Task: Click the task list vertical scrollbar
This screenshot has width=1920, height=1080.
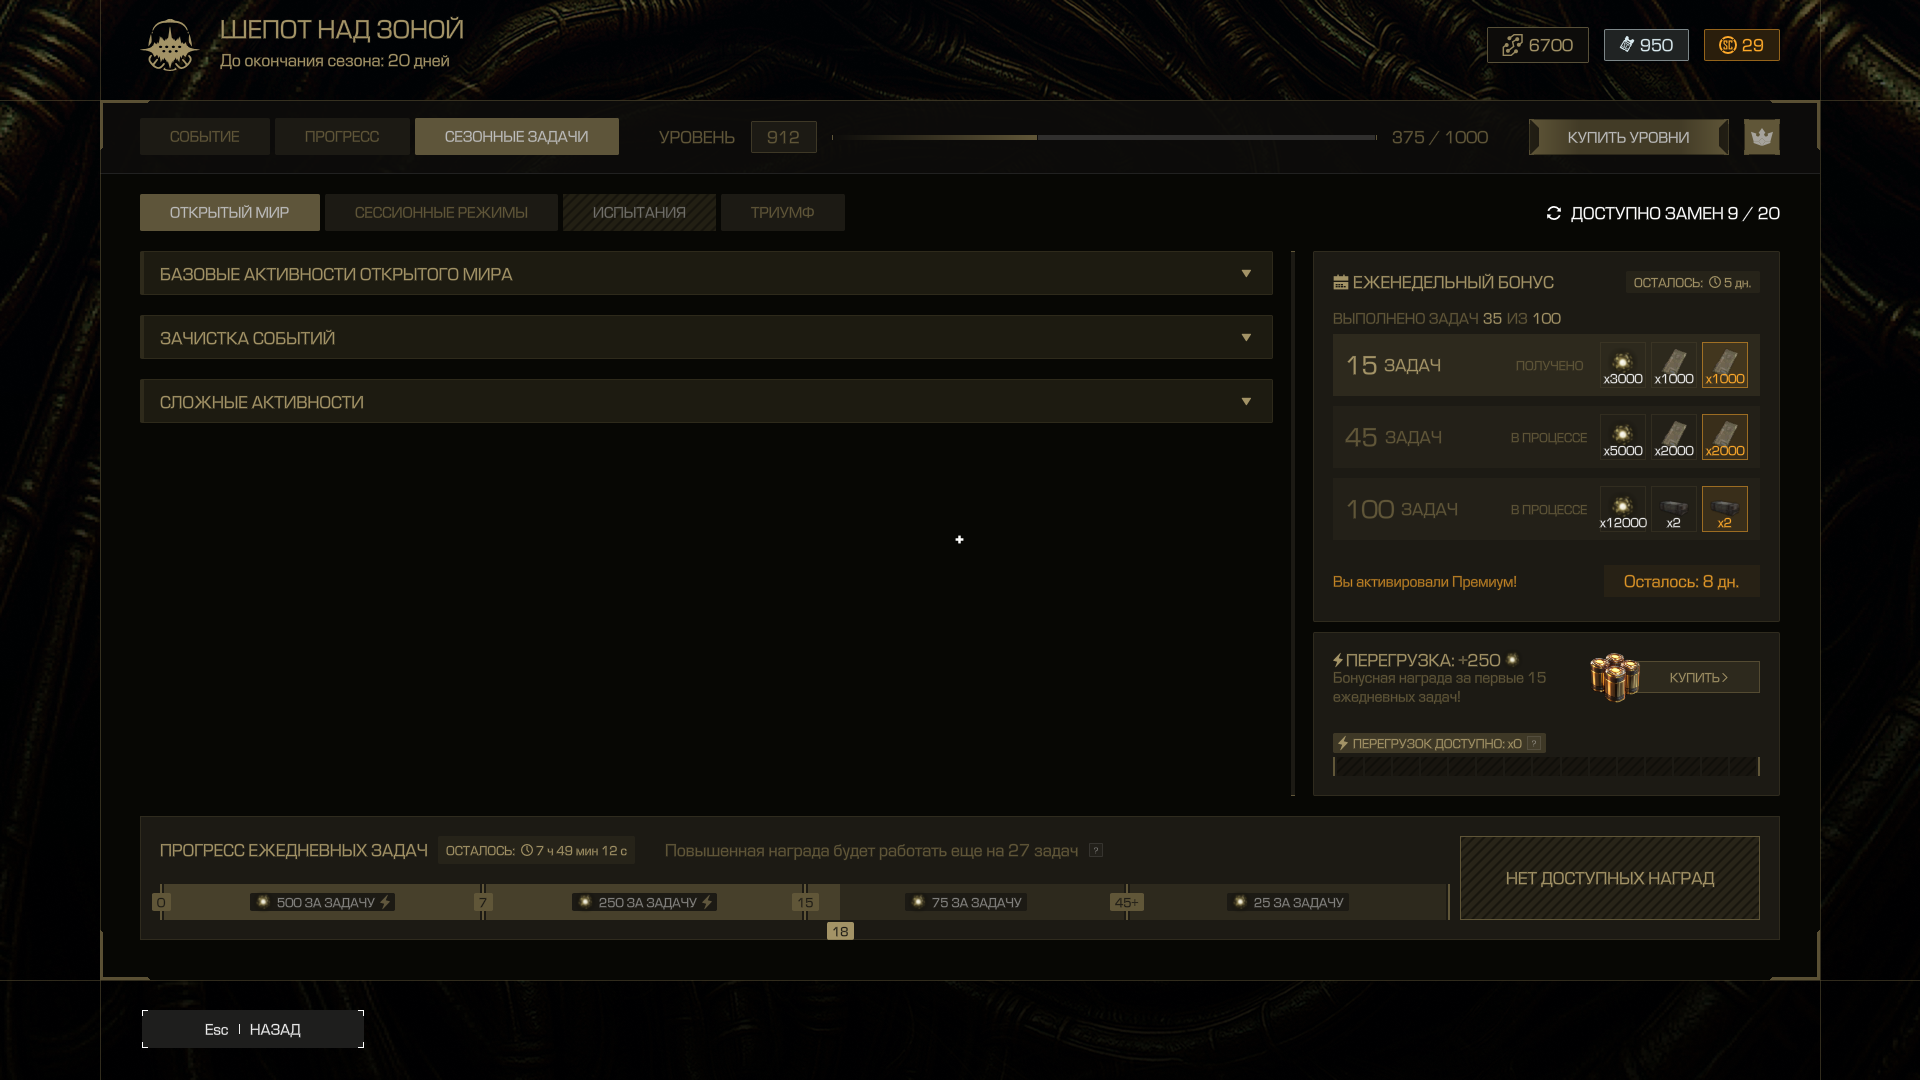Action: click(x=1293, y=523)
